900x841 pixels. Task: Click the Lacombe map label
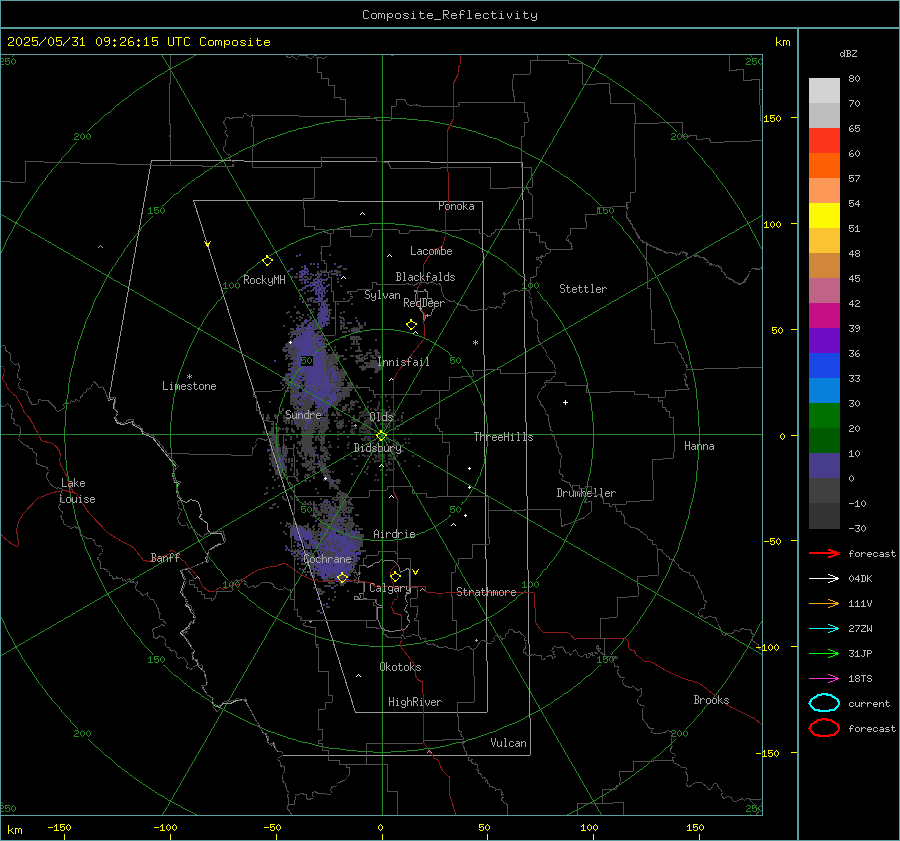click(431, 251)
